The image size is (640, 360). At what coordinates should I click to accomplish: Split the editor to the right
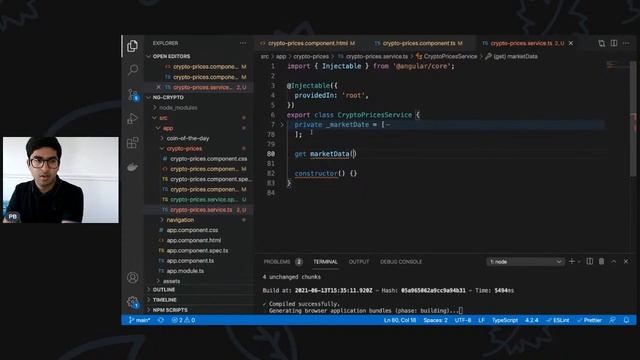coord(614,43)
